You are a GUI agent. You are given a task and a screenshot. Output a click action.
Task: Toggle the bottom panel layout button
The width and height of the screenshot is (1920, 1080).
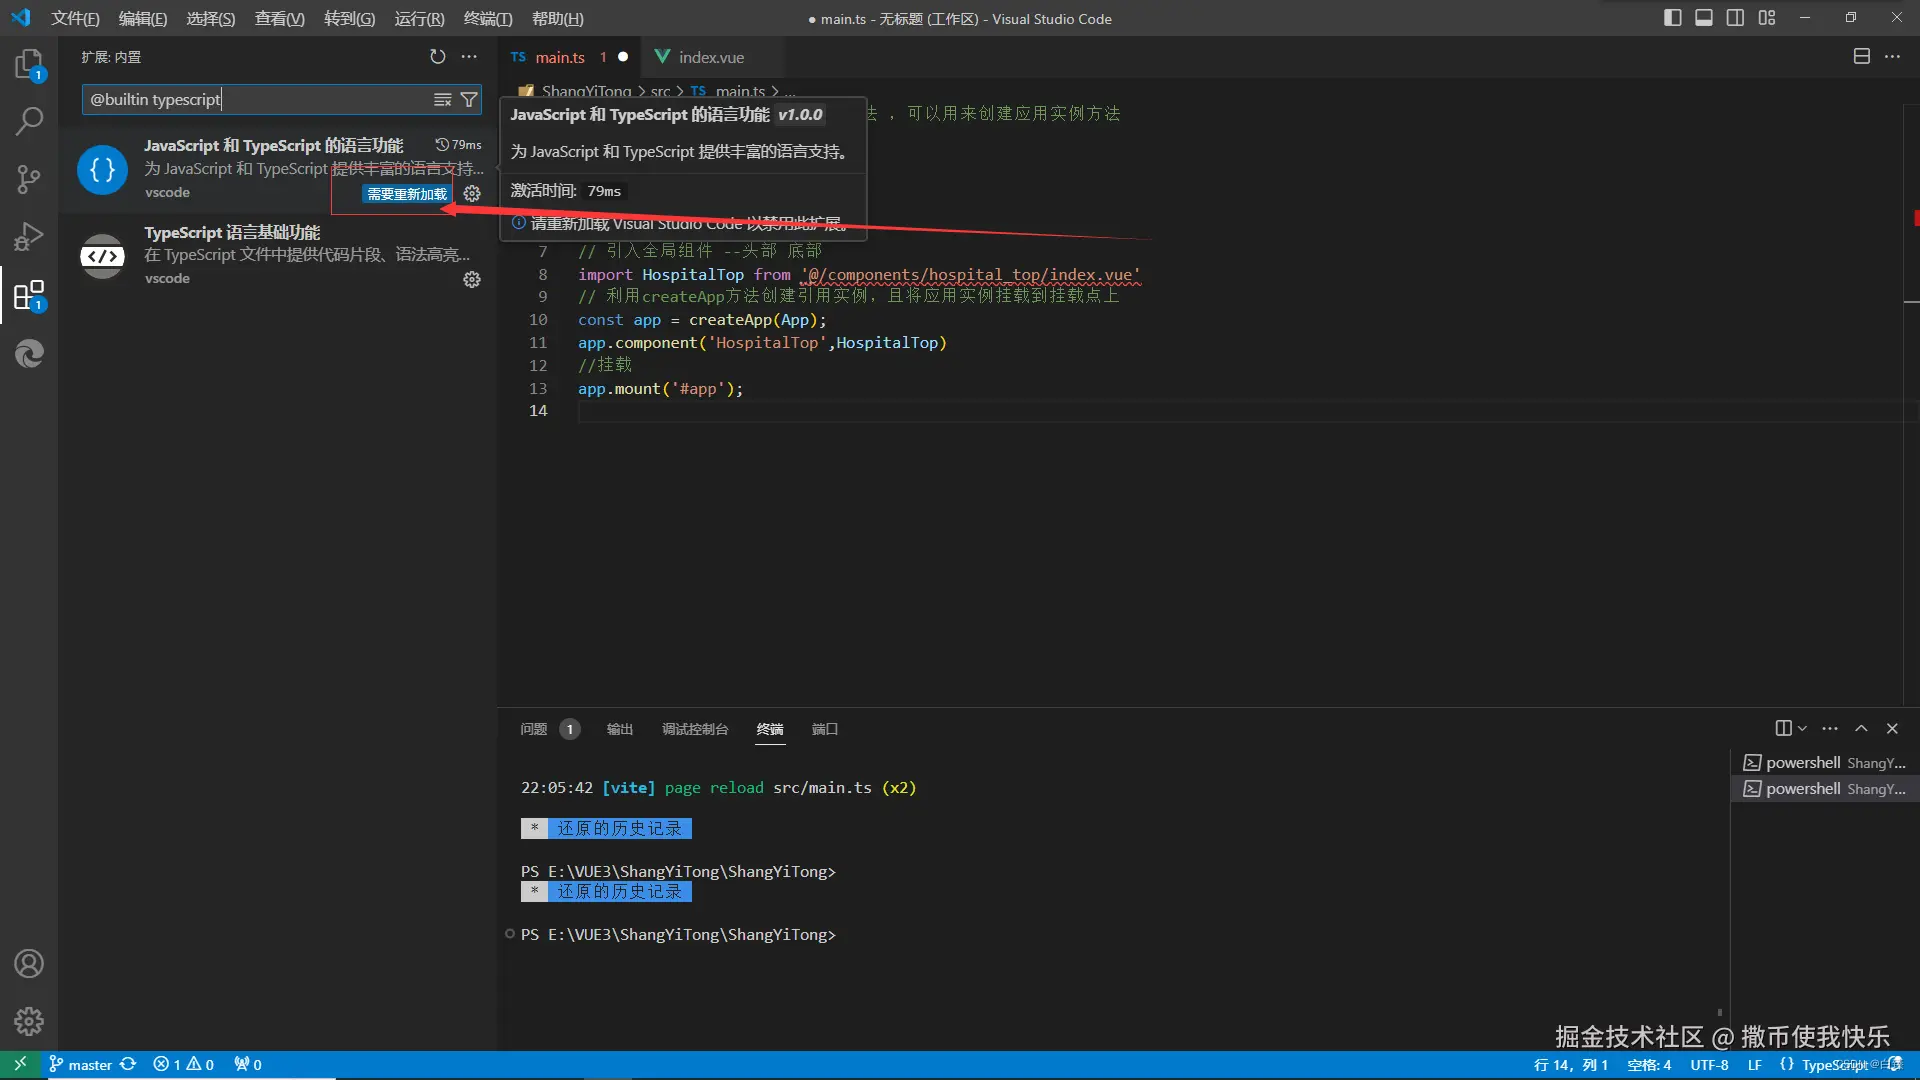coord(1704,18)
